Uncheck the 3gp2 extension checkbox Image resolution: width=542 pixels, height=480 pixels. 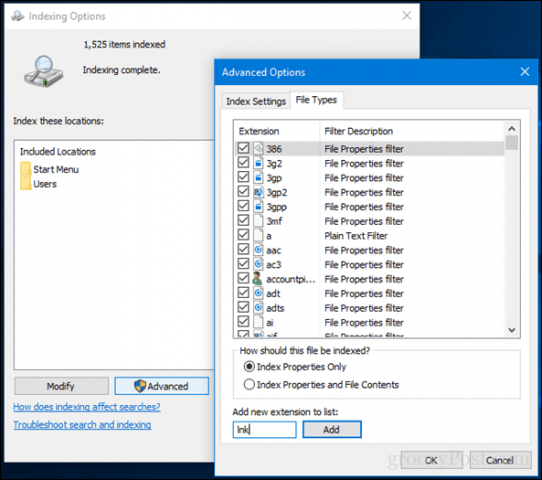[x=243, y=191]
